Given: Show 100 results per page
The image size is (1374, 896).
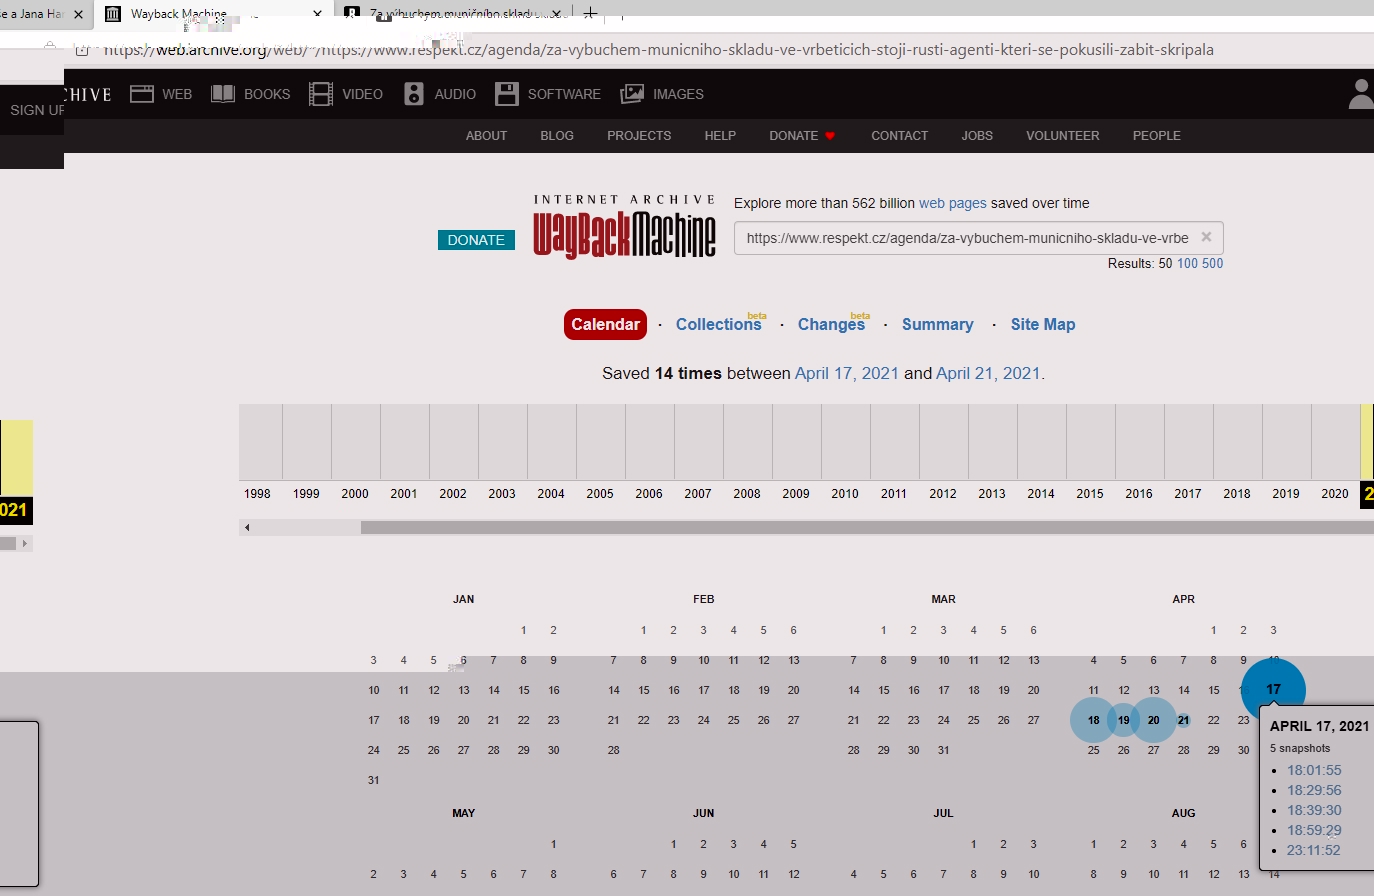Looking at the screenshot, I should tap(1187, 263).
